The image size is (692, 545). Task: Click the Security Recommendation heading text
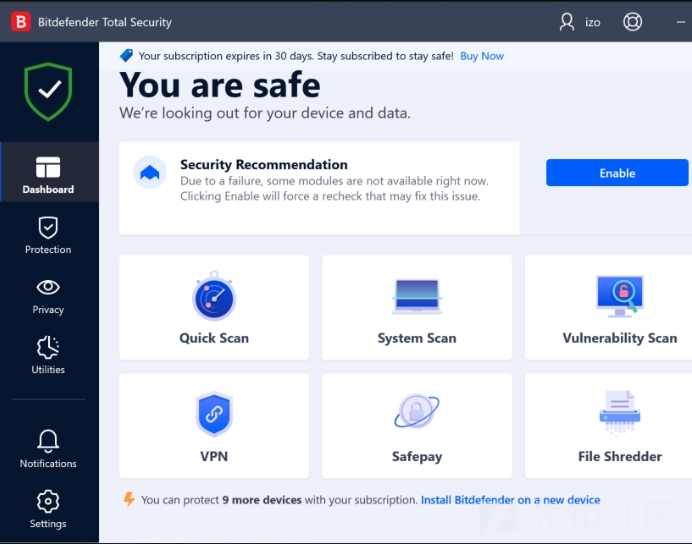click(x=263, y=164)
